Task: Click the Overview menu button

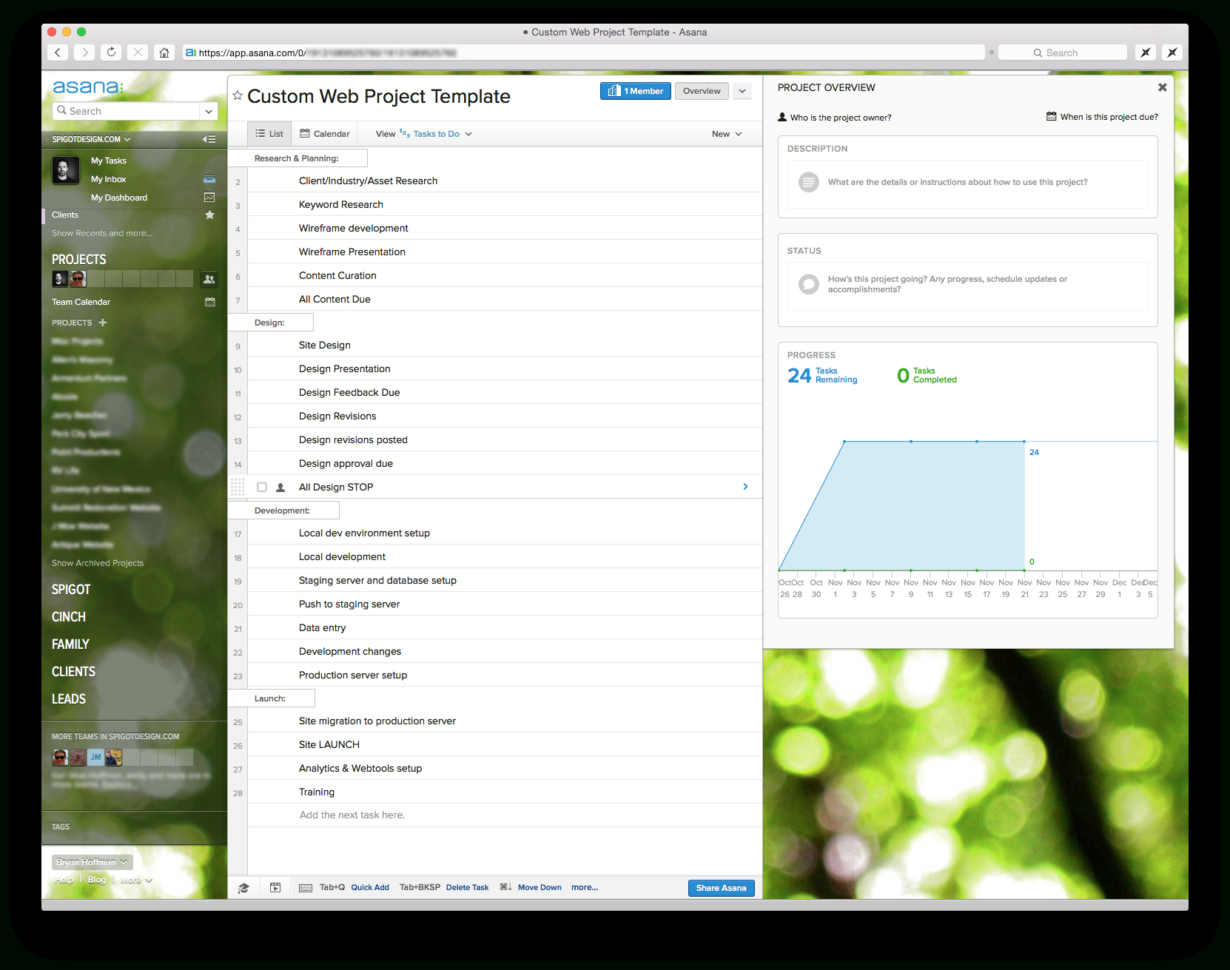Action: click(x=701, y=91)
